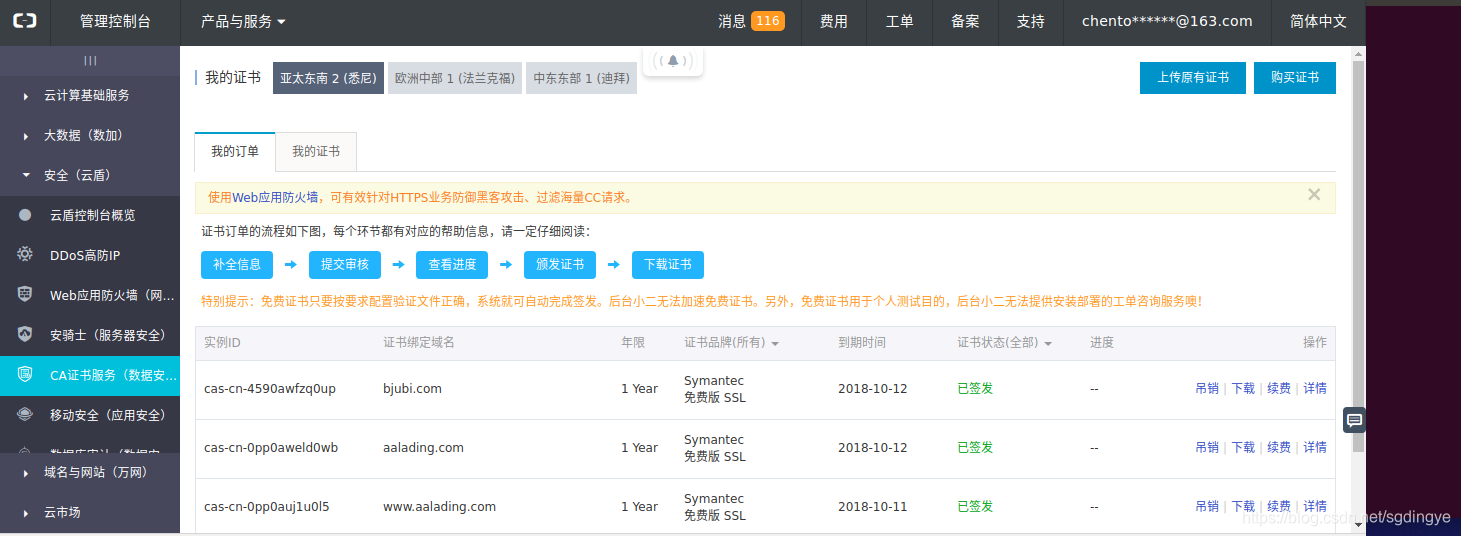Click domain cell www.aalading.com
This screenshot has height=536, width=1461.
pos(439,506)
